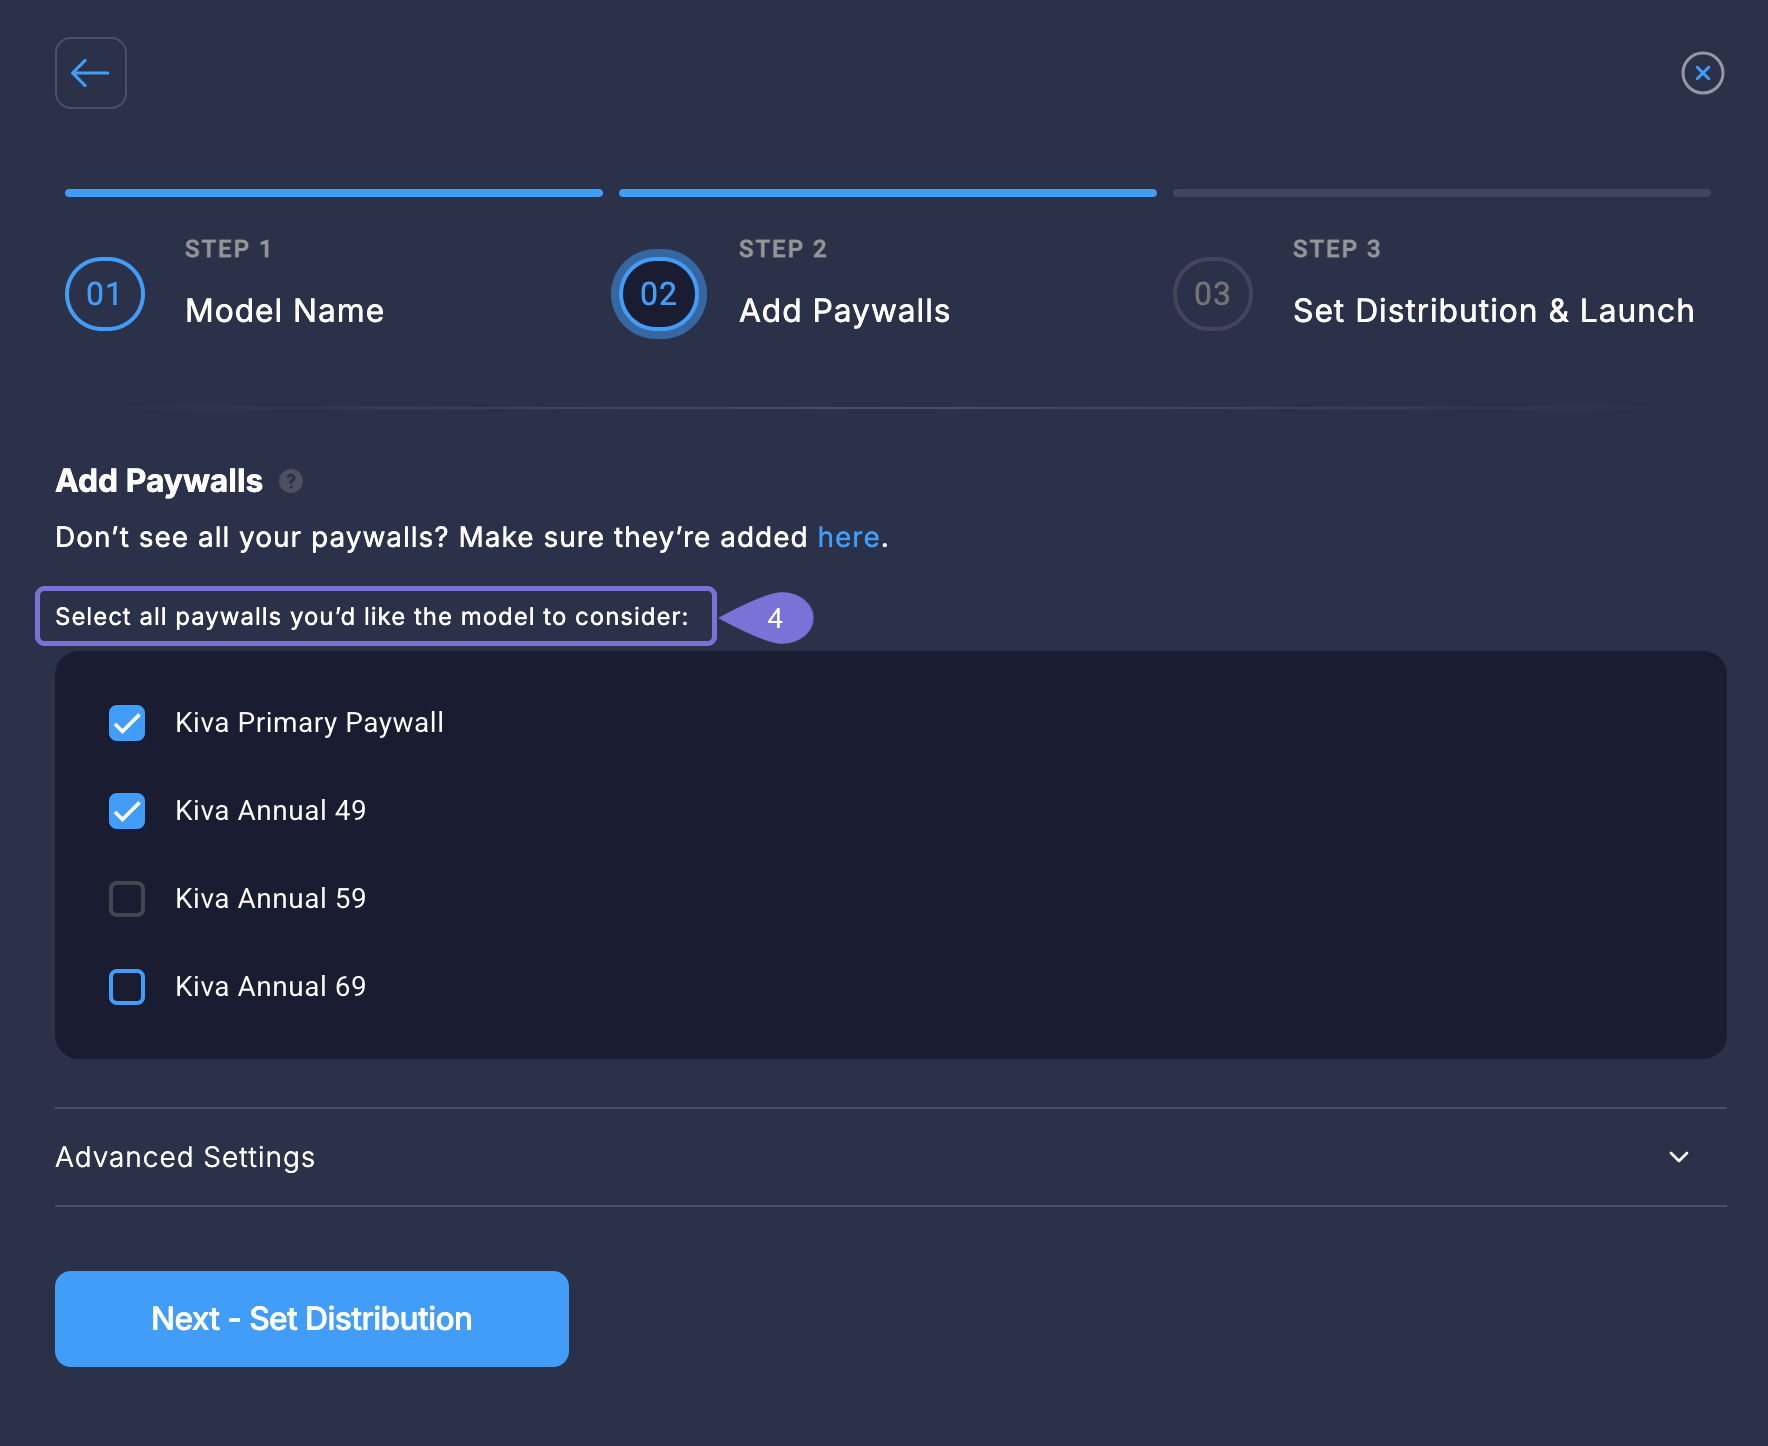The image size is (1768, 1446).
Task: Open the here link to add paywalls
Action: 847,537
